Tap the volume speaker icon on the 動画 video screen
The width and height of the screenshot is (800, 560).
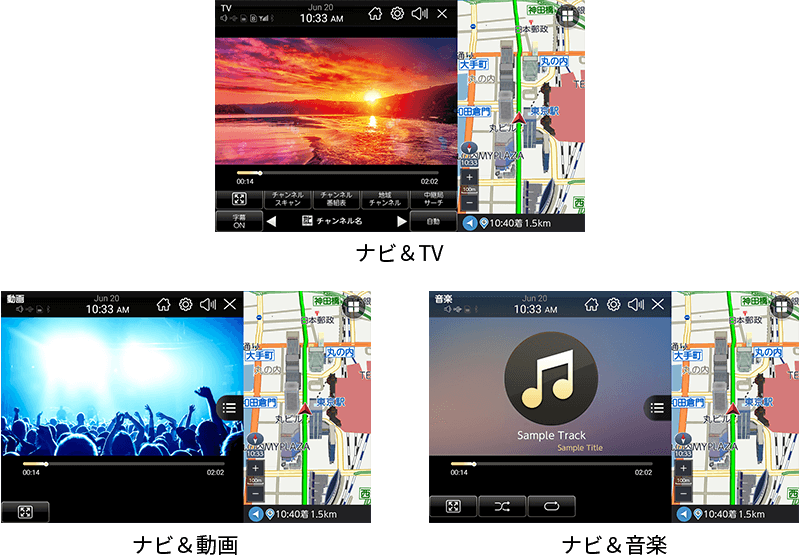pos(208,304)
